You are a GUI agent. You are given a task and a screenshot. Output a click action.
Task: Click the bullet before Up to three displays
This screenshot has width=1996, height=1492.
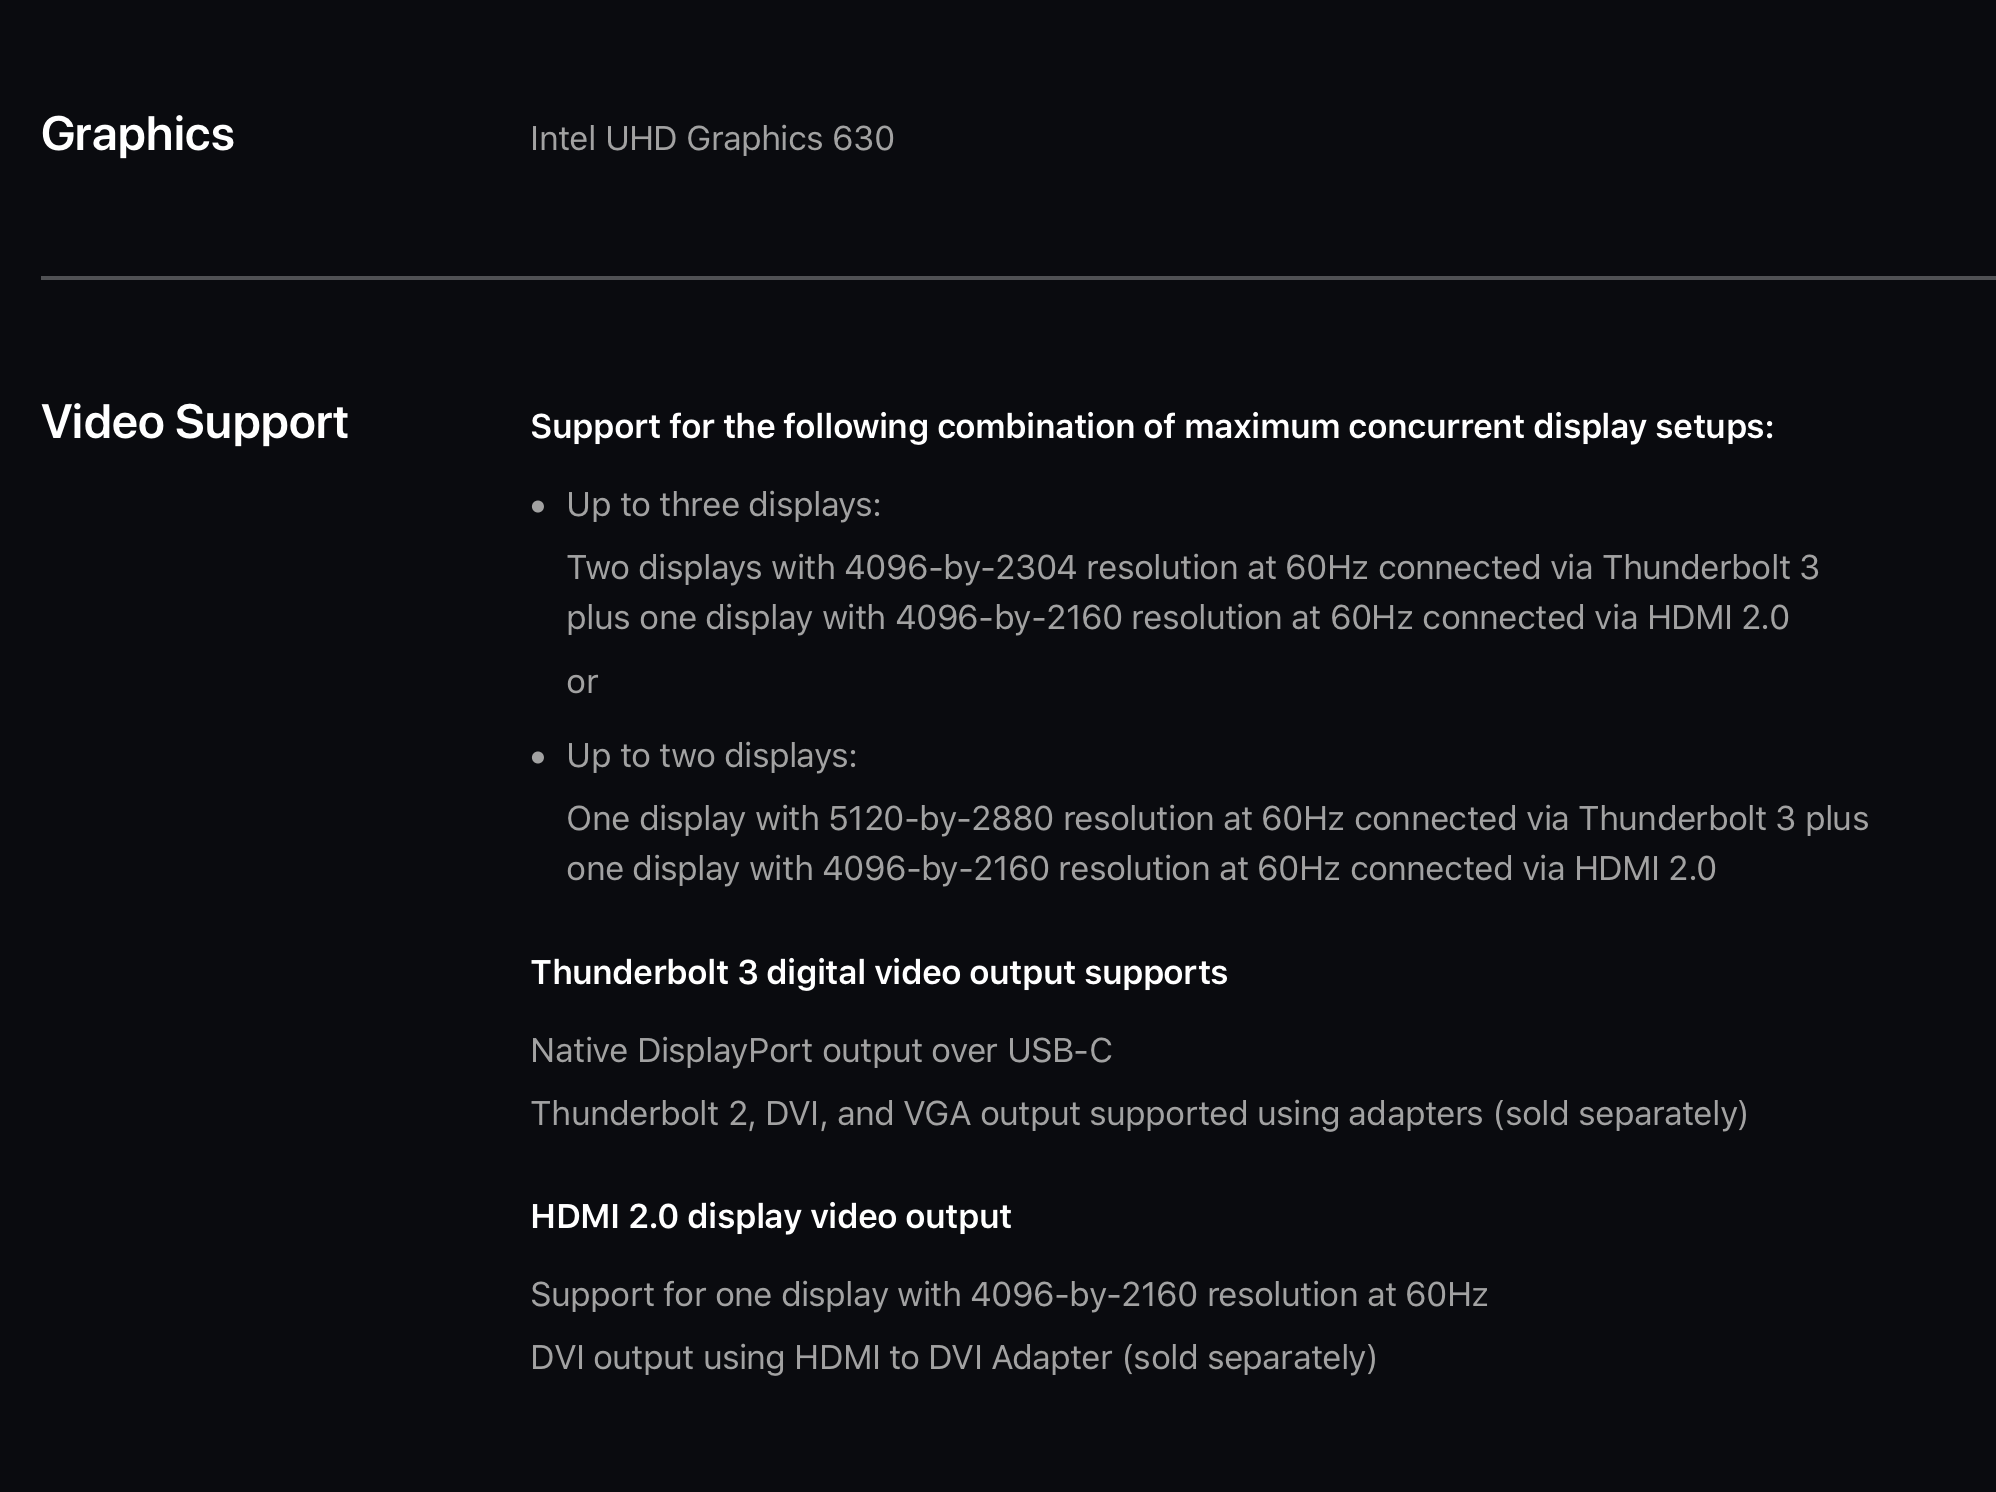point(539,507)
